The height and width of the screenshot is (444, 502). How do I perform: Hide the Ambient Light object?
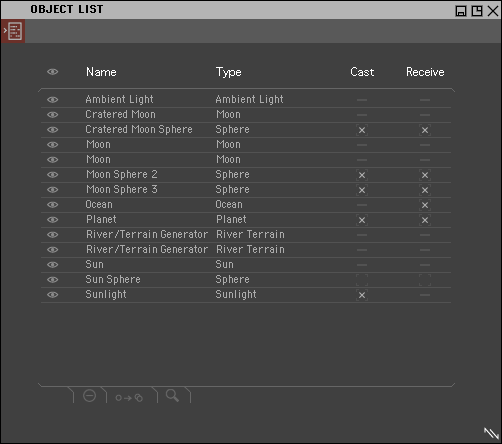(53, 99)
